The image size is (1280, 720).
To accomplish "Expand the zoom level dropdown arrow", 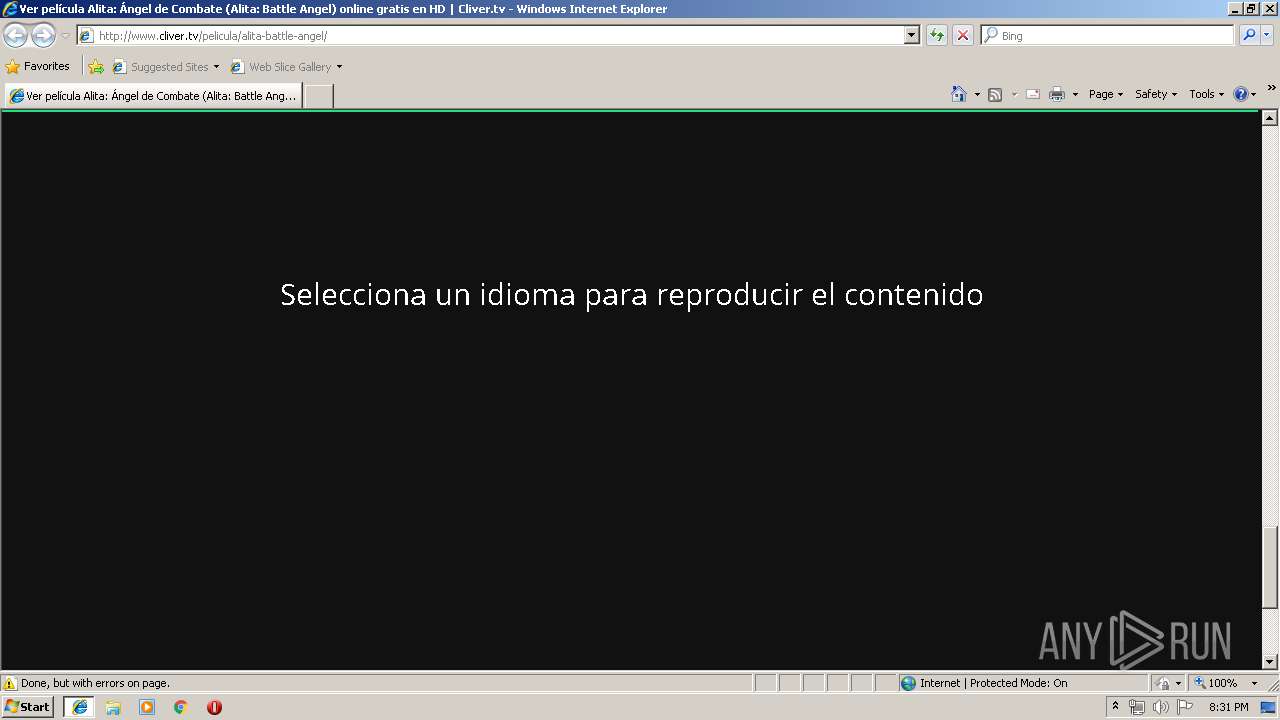I will tap(1254, 683).
